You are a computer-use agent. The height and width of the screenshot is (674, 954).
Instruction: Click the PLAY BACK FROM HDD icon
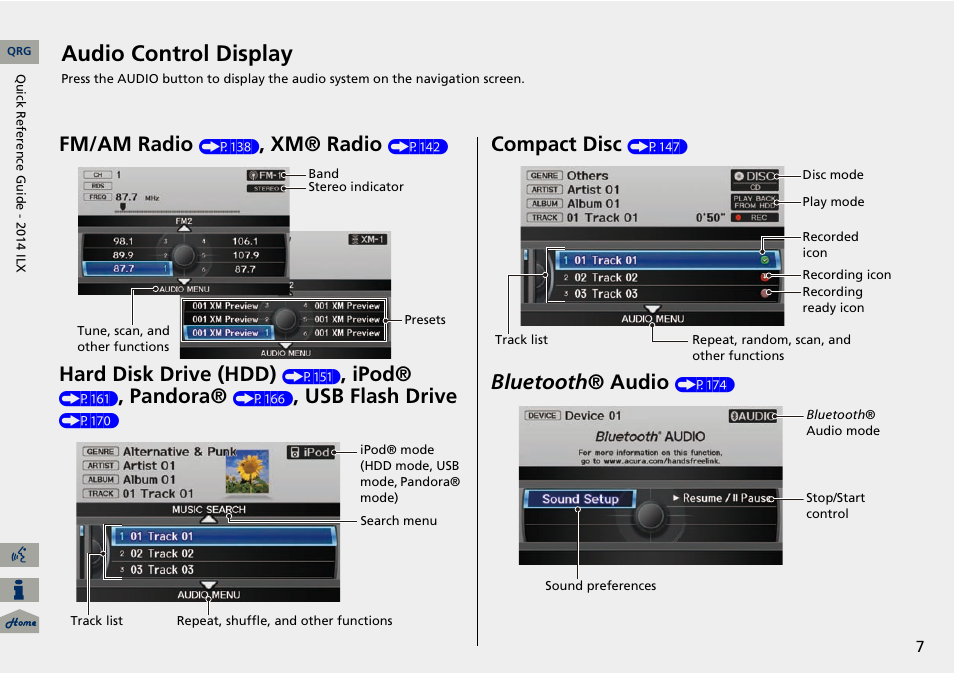click(x=755, y=202)
